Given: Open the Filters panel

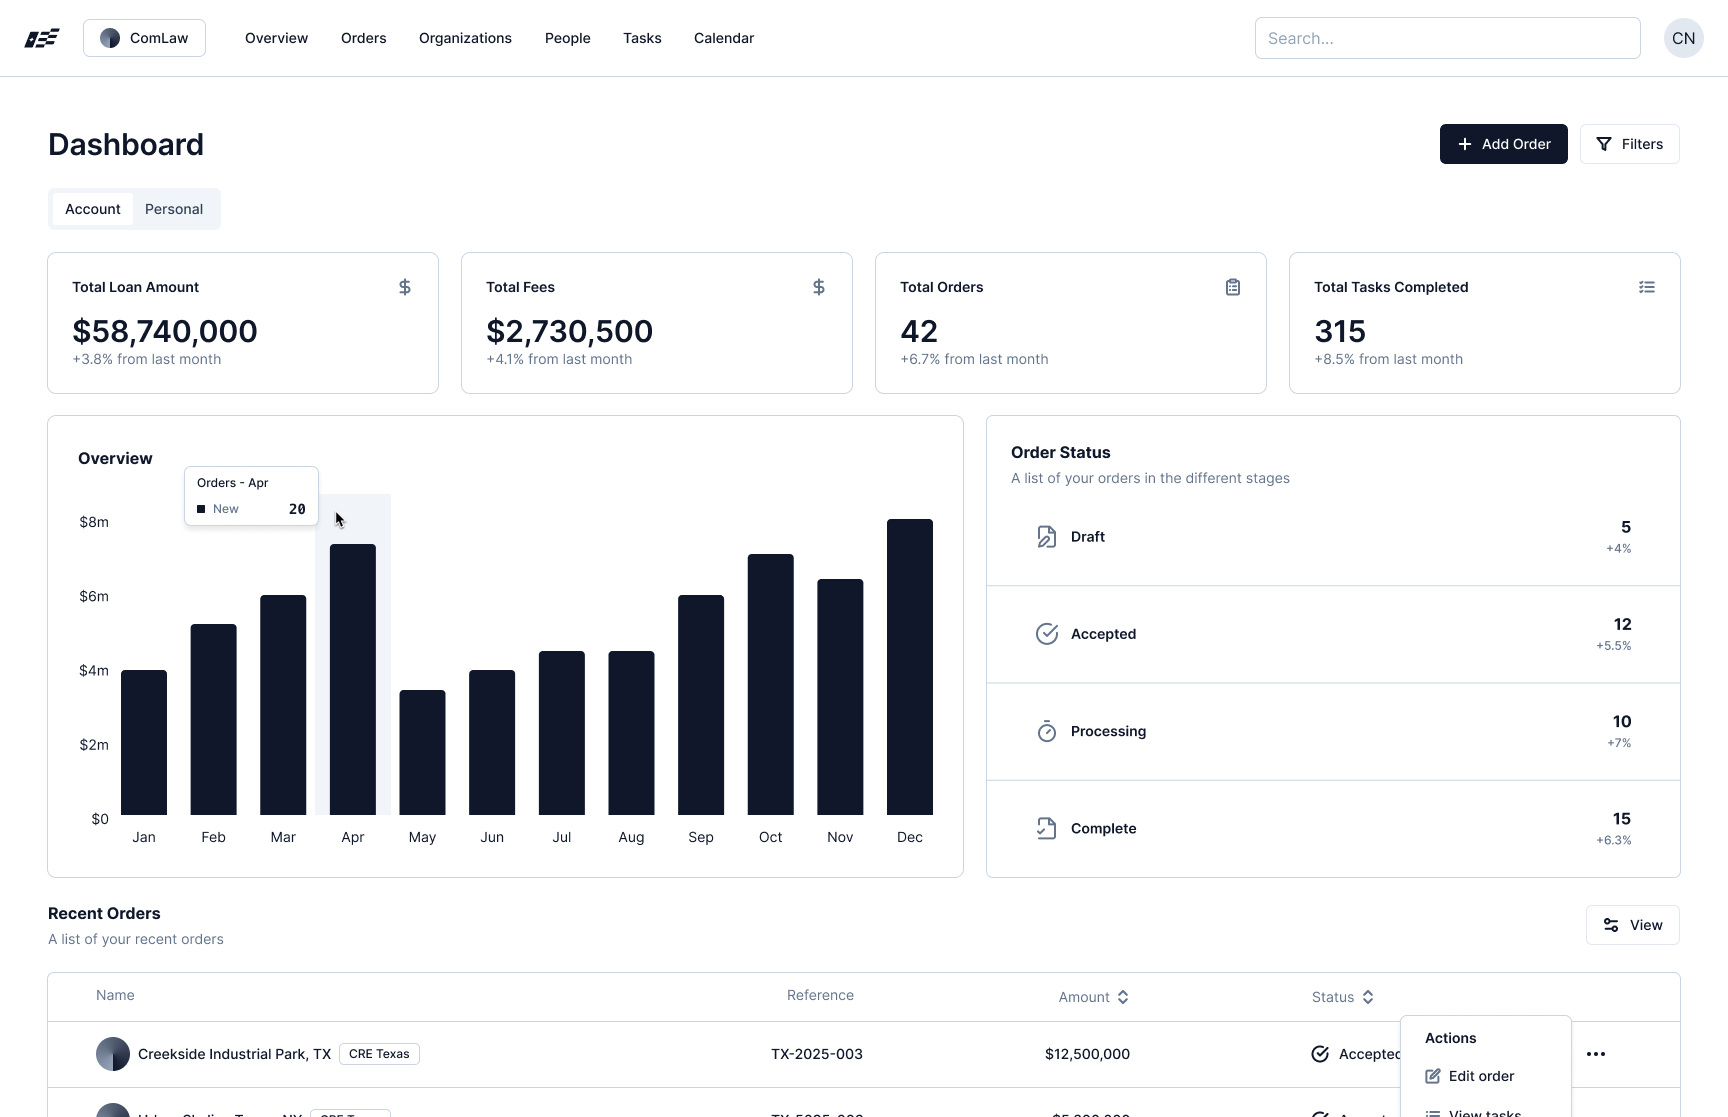Looking at the screenshot, I should tap(1630, 144).
